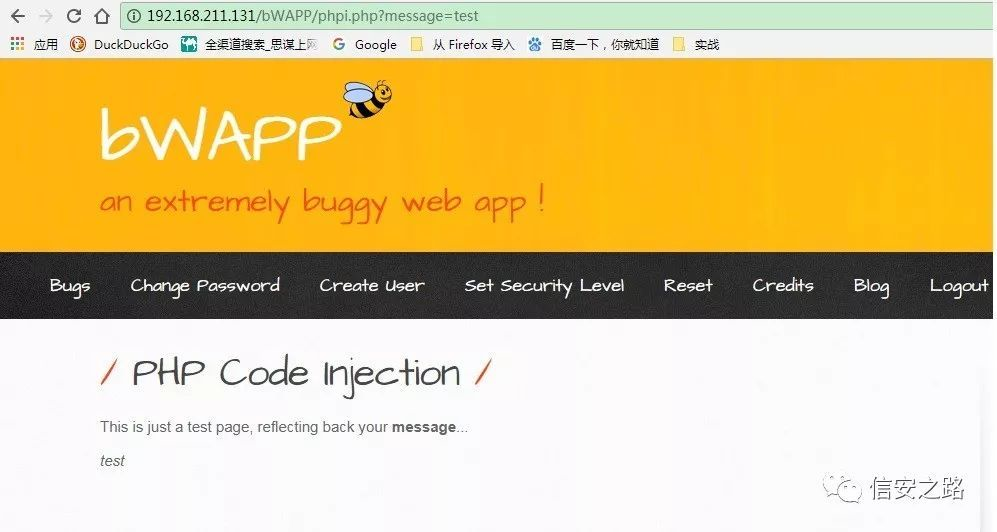Open the Credits page

[x=783, y=286]
